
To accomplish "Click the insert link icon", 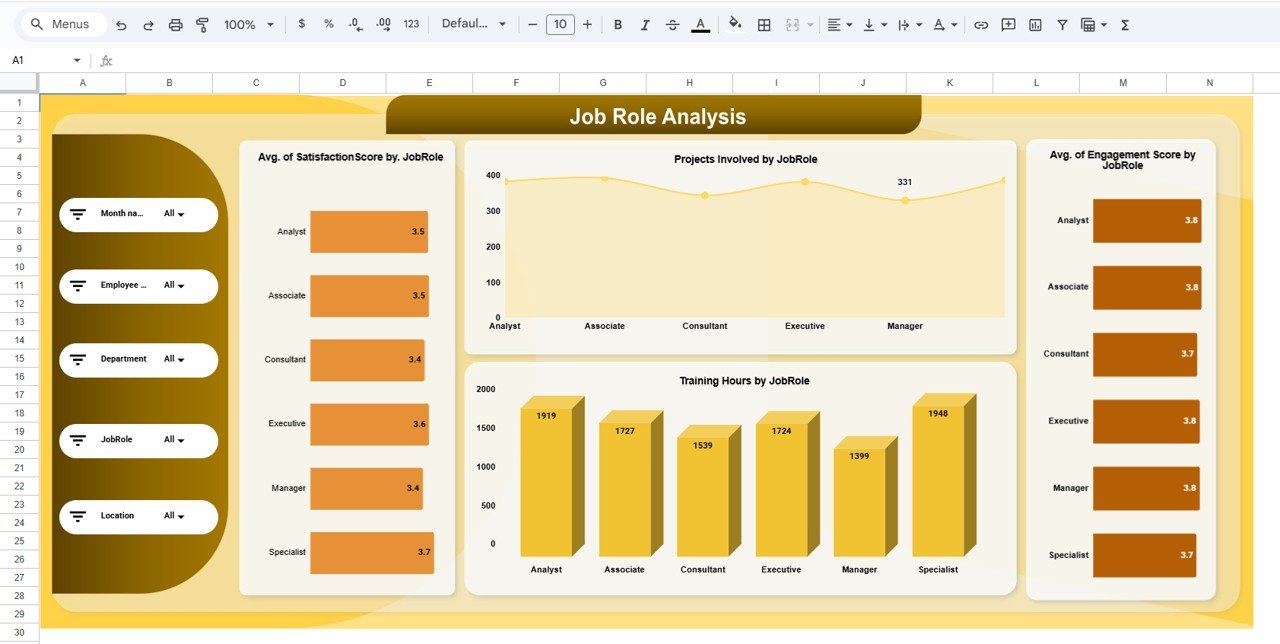I will coord(981,24).
